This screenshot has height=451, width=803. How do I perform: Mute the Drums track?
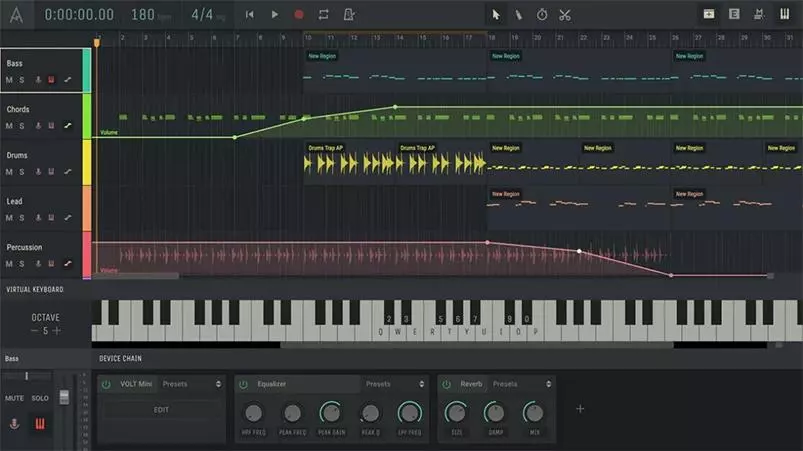click(9, 172)
